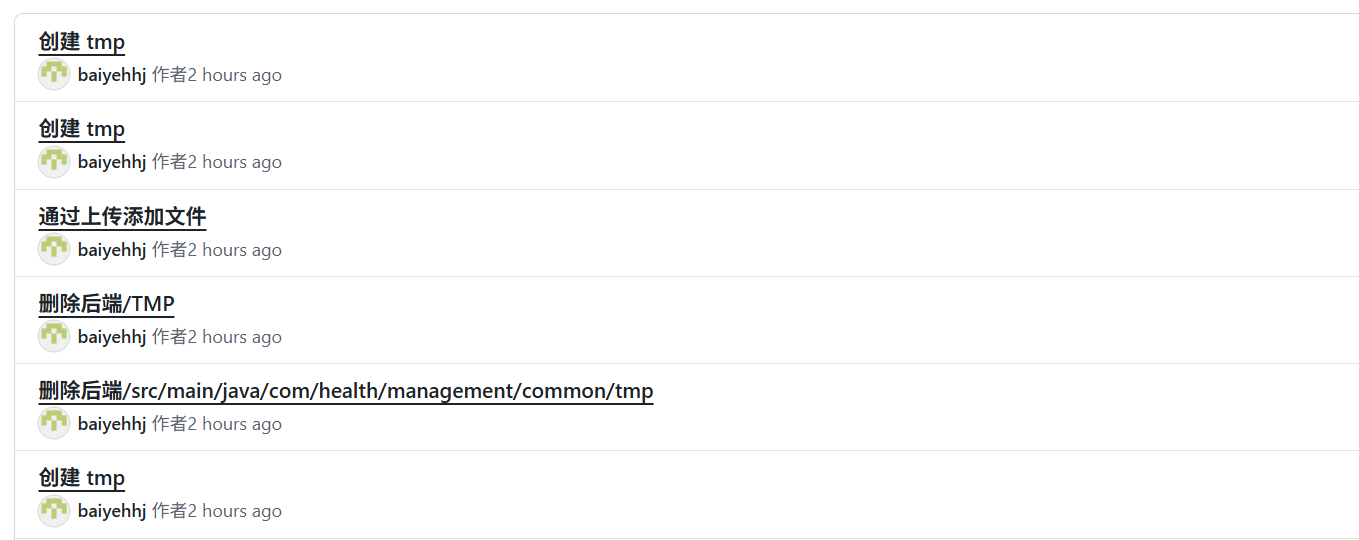Click "2 hours ago" timestamp under 删除后端/TMP
The height and width of the screenshot is (540, 1359).
(x=235, y=337)
